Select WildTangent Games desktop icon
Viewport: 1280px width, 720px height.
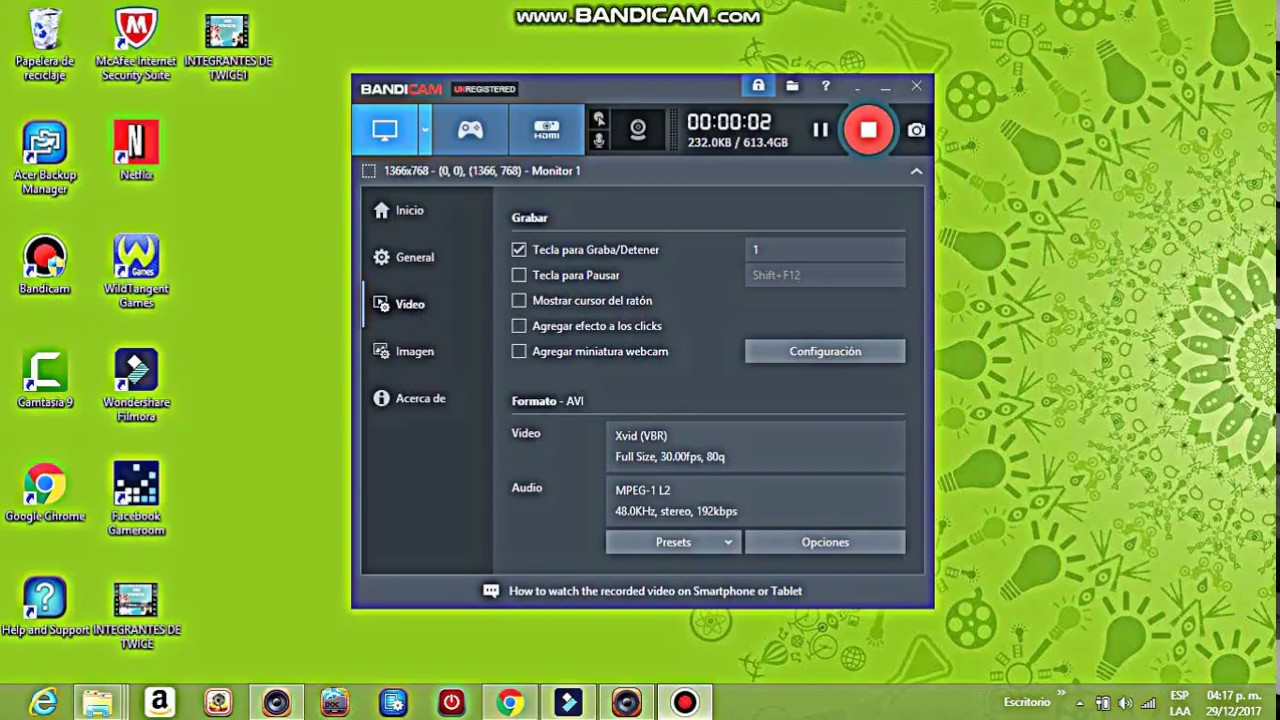click(136, 272)
